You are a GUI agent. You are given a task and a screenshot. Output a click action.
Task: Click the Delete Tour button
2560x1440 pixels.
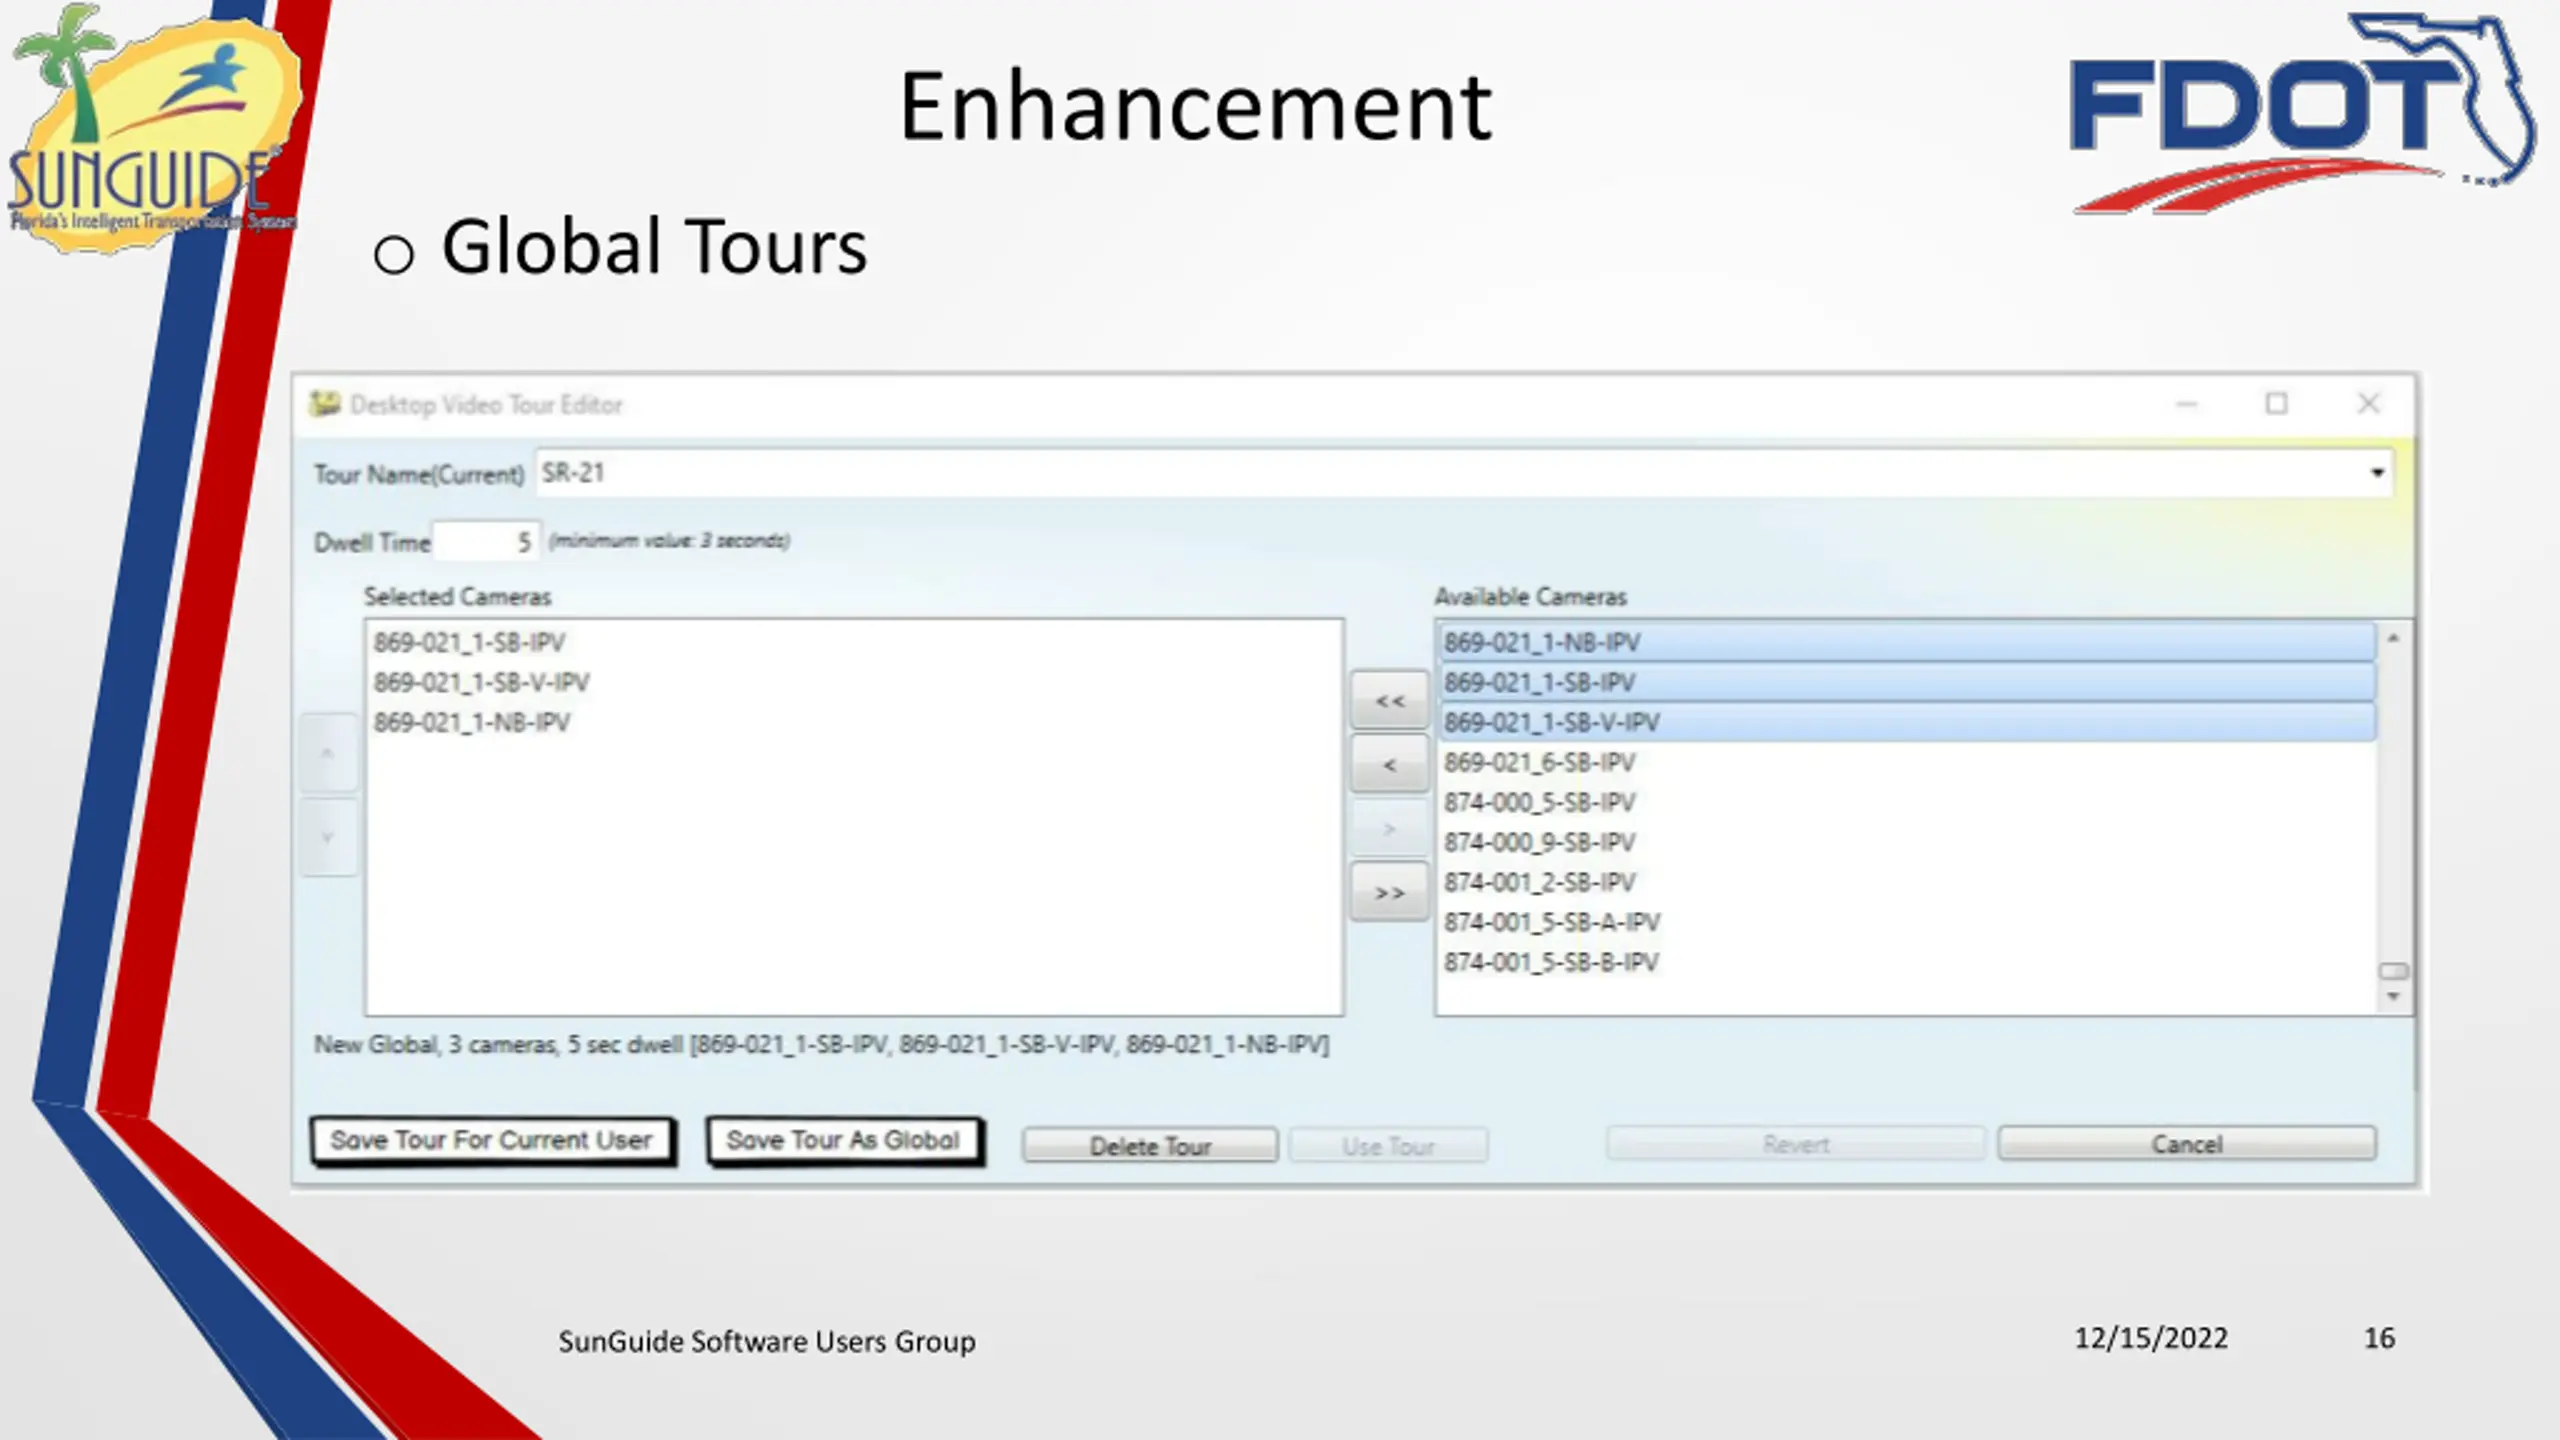(x=1150, y=1146)
